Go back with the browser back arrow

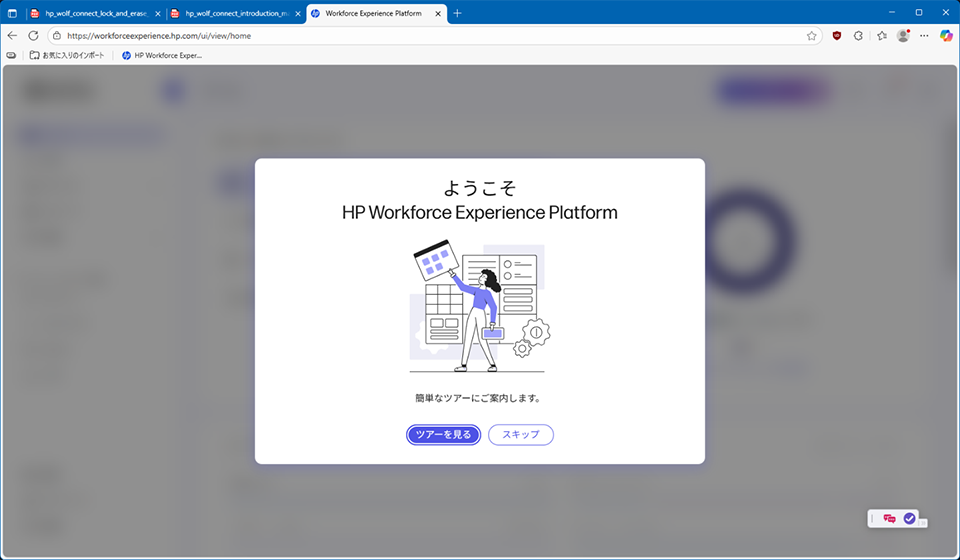click(x=12, y=35)
